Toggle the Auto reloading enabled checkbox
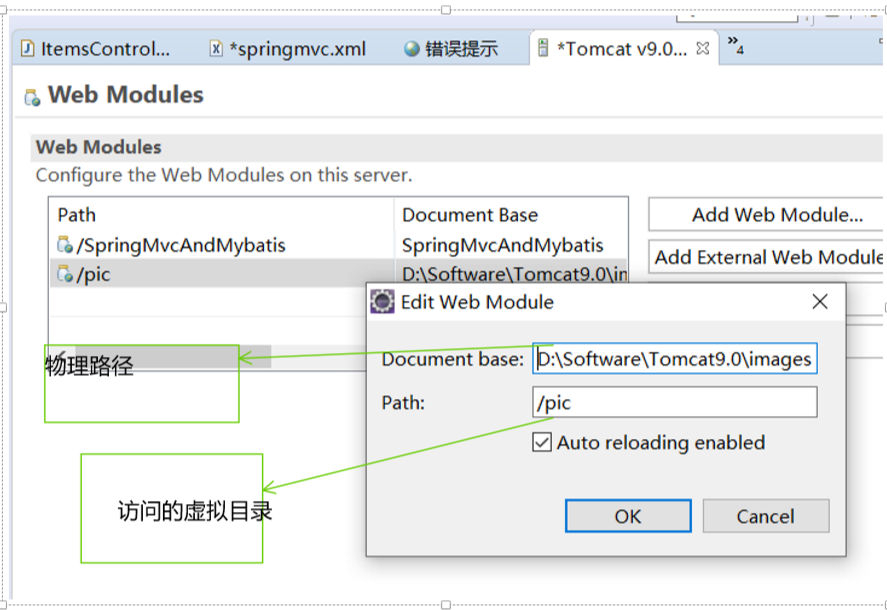 tap(541, 442)
